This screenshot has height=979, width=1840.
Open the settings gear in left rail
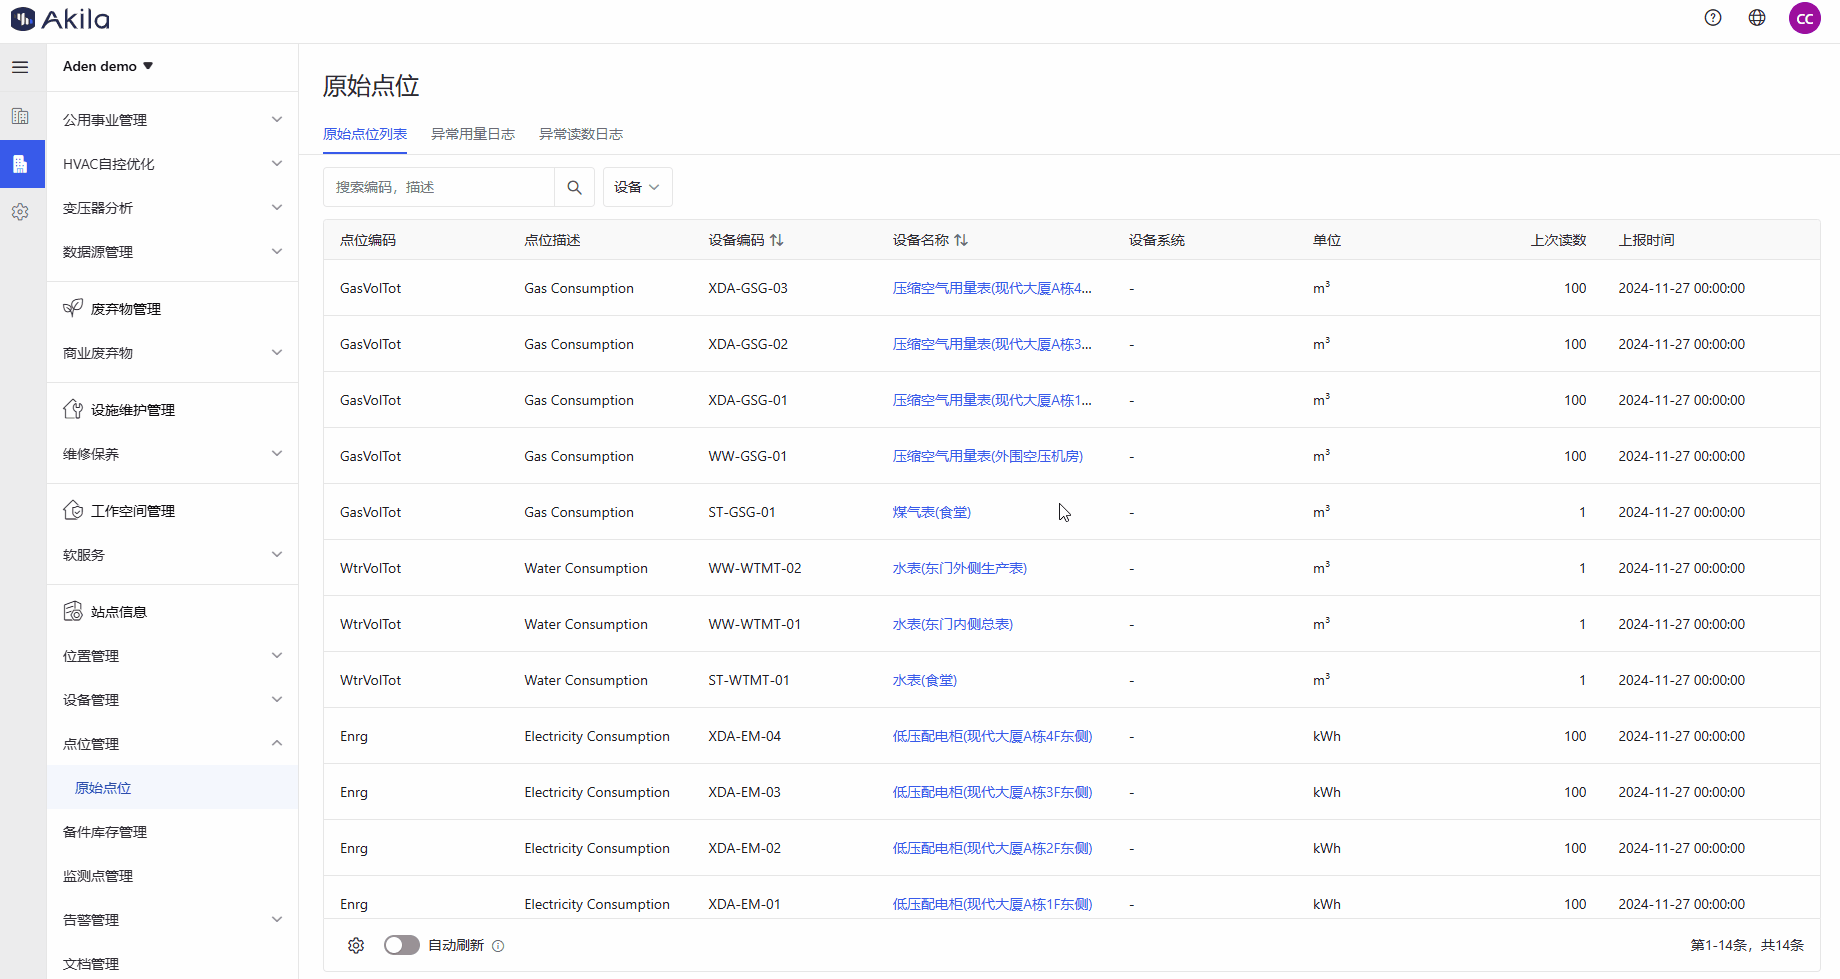tap(20, 212)
